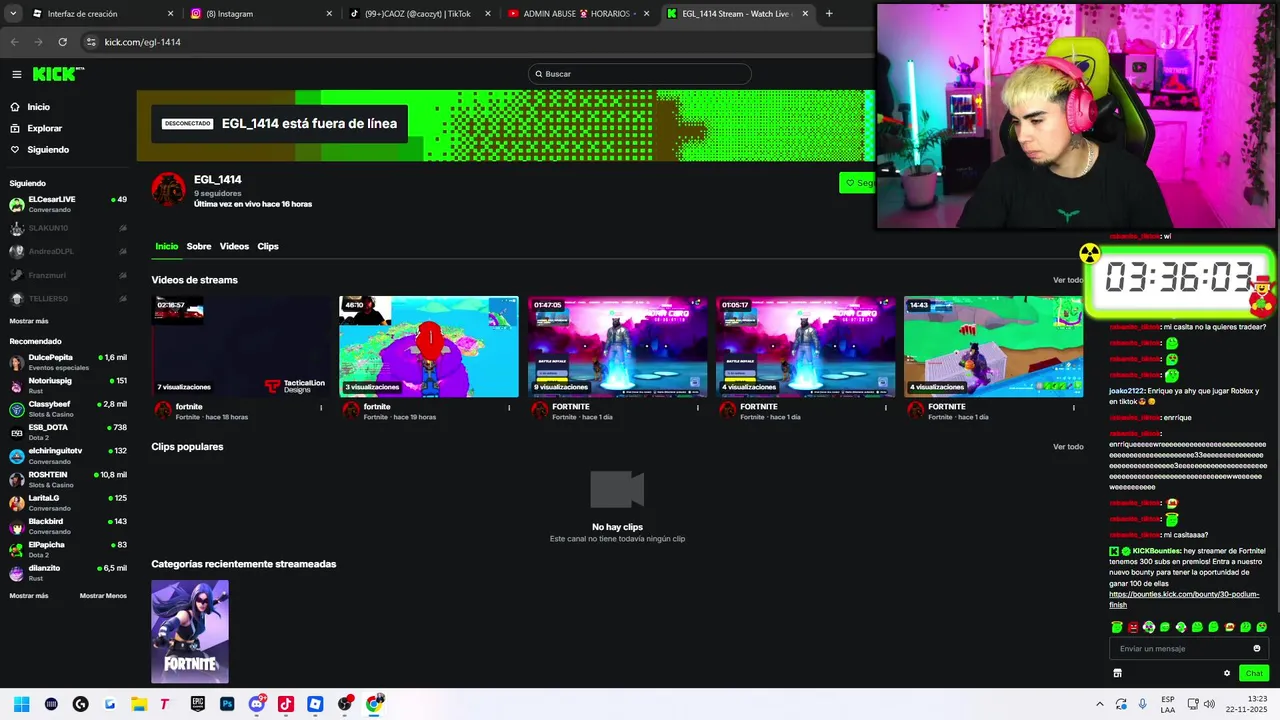Select the Inicio channel tab
This screenshot has height=720, width=1280.
(x=166, y=246)
